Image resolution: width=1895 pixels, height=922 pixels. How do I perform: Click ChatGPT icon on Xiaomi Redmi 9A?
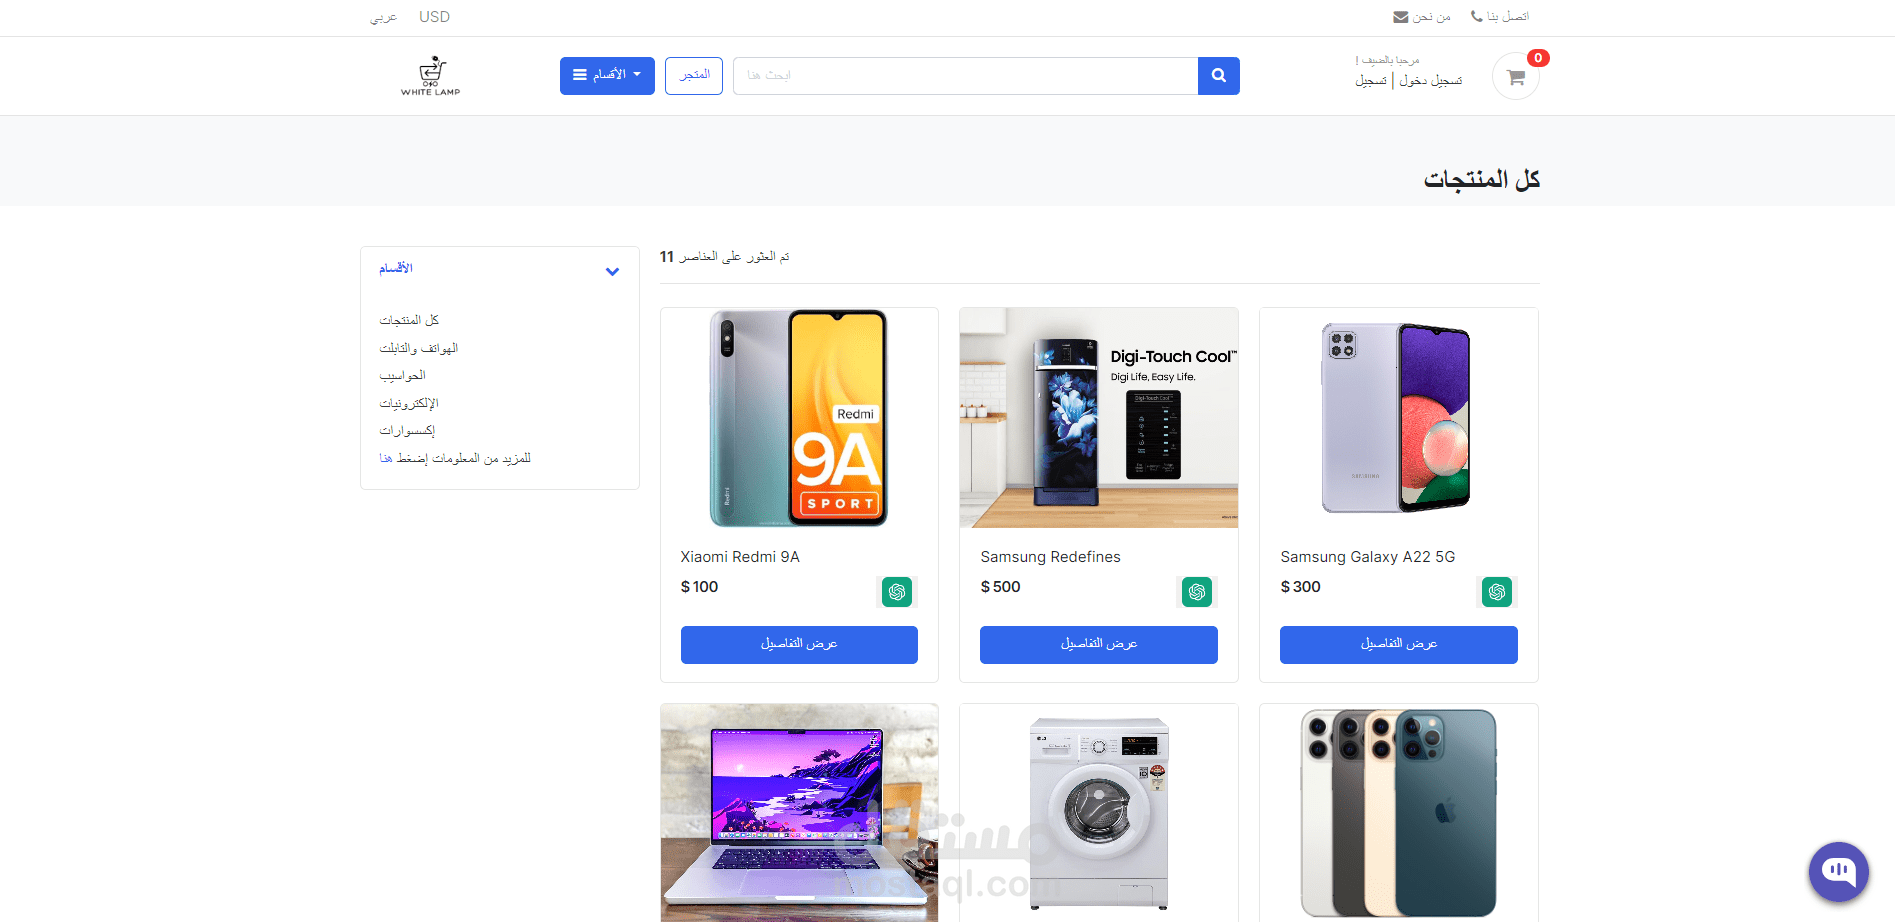pyautogui.click(x=897, y=592)
